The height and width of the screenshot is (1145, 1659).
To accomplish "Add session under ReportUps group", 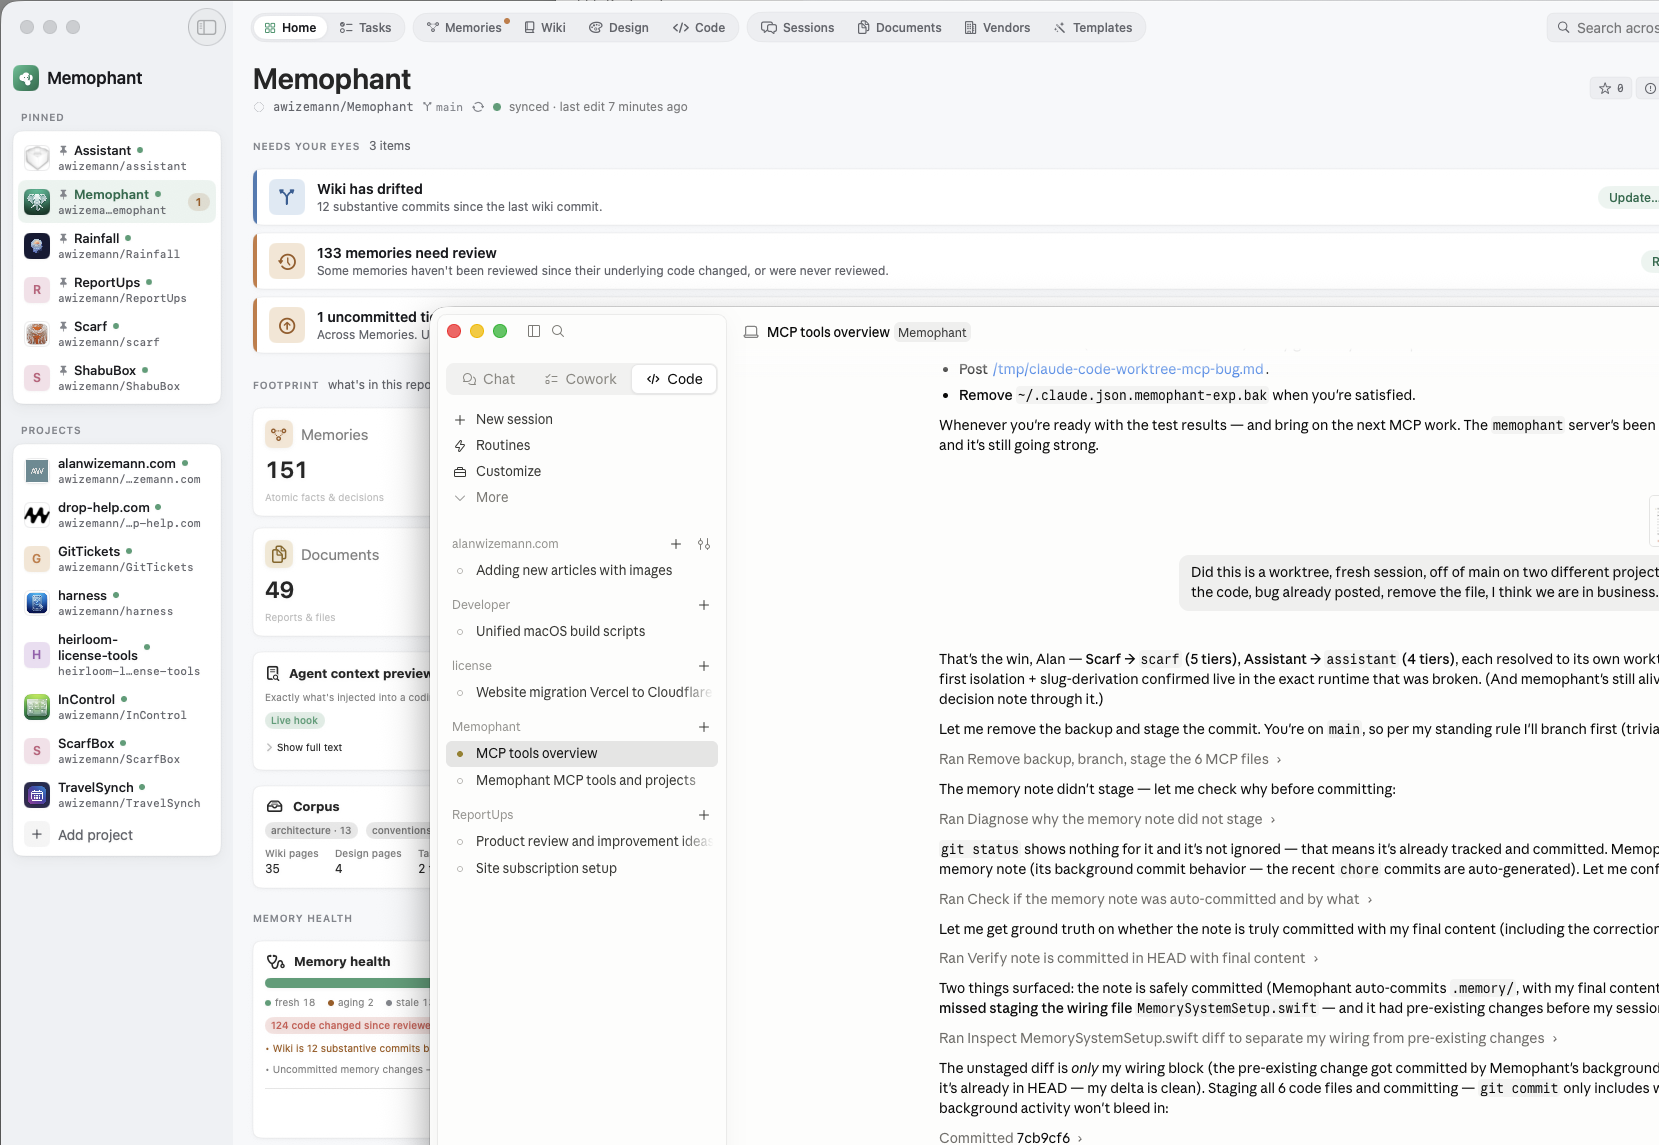I will 704,815.
